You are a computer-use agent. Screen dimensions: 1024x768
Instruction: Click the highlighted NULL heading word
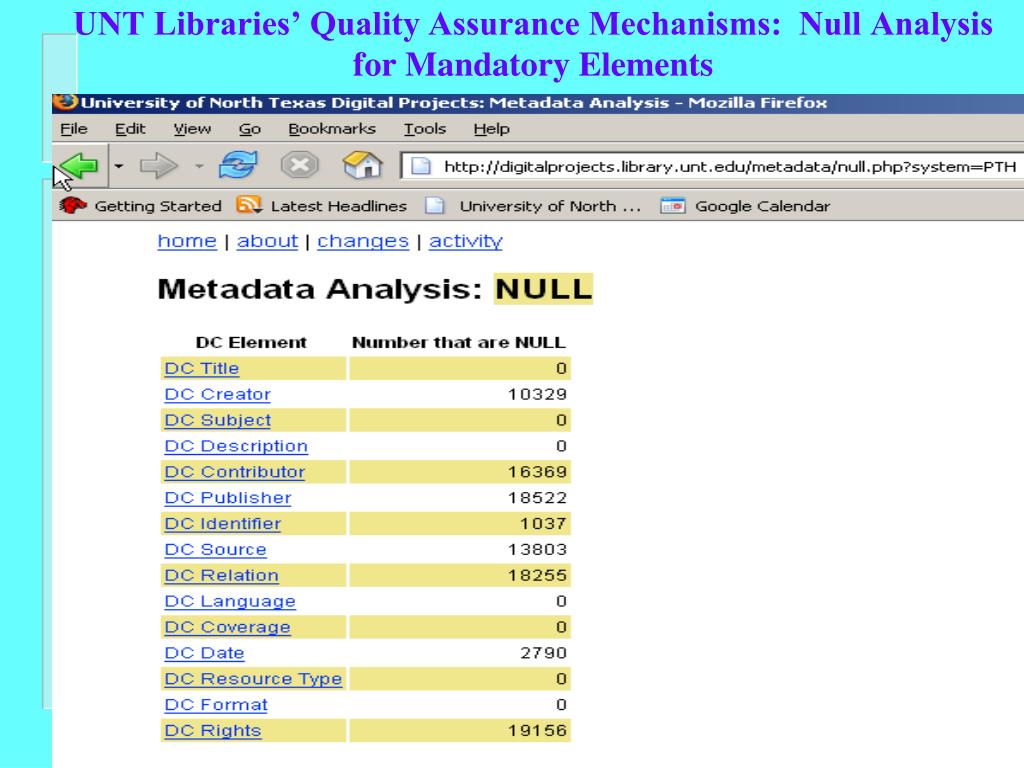coord(543,289)
